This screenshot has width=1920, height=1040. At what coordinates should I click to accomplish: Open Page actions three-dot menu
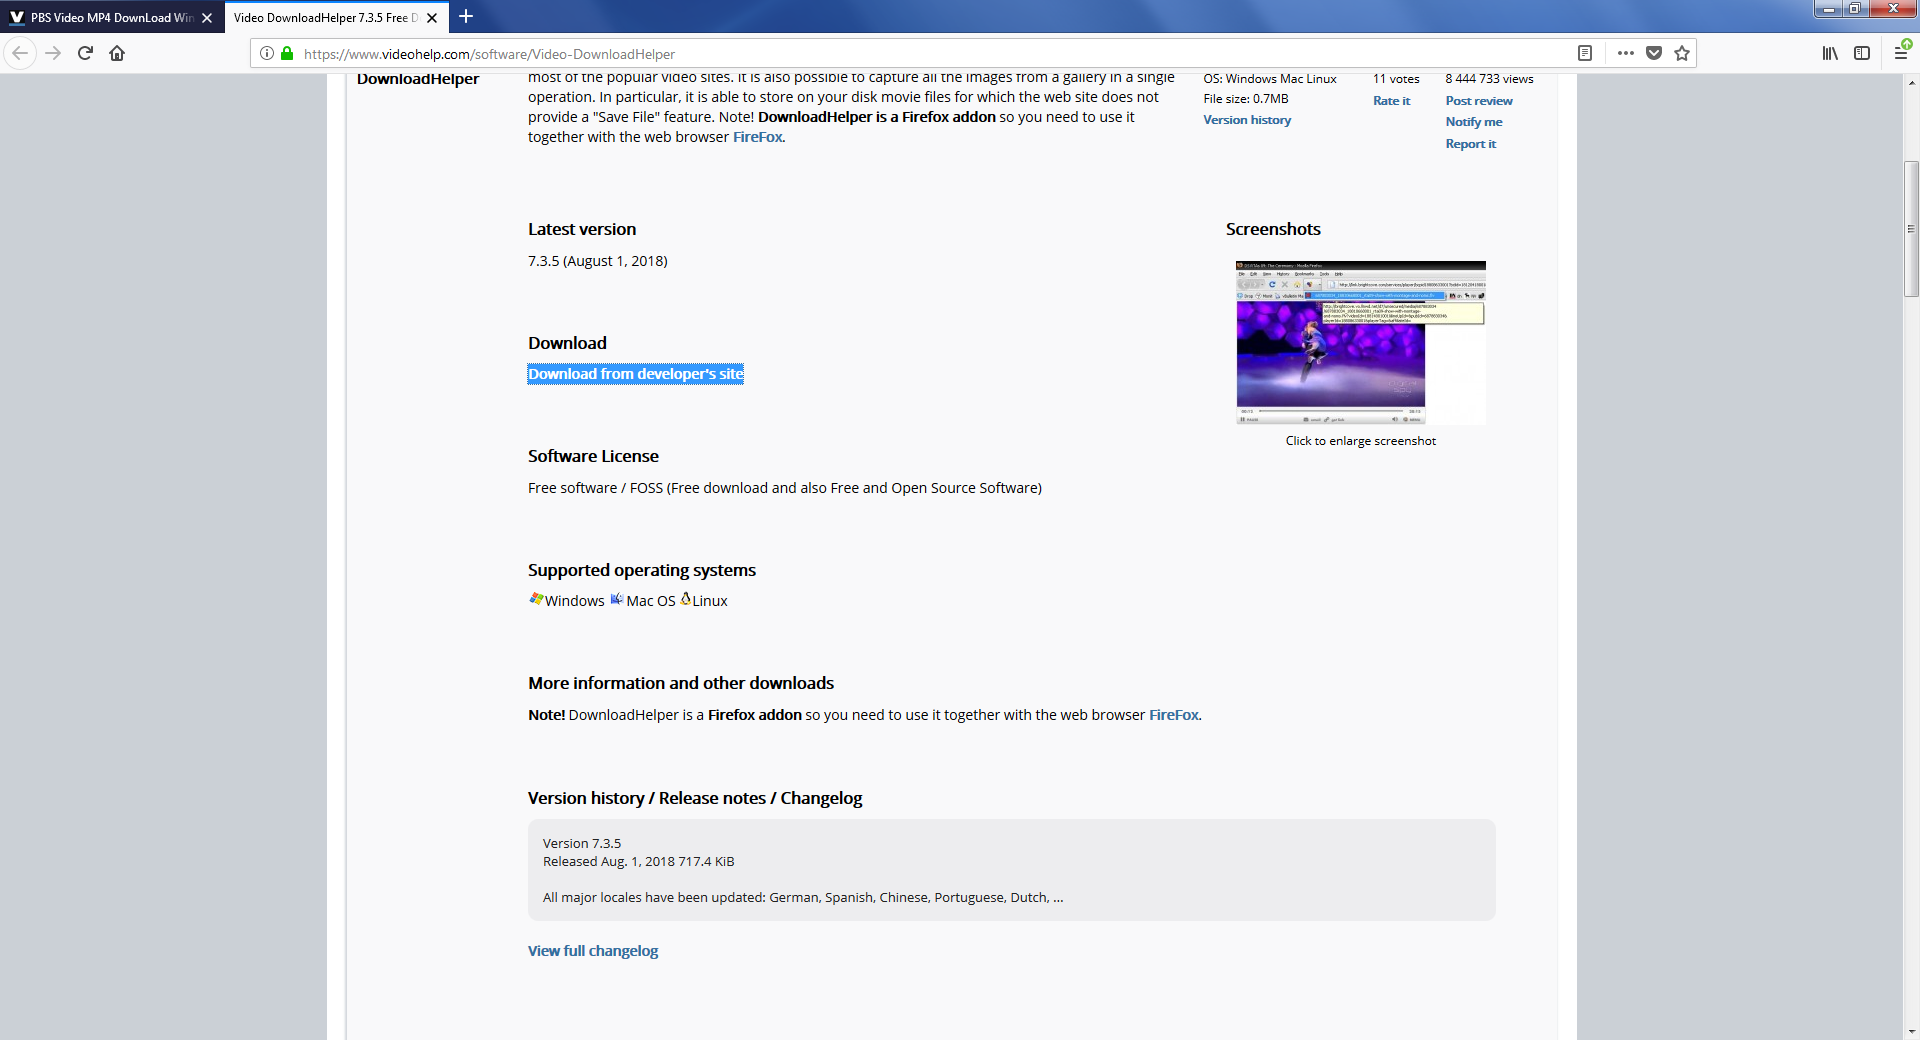pyautogui.click(x=1626, y=53)
